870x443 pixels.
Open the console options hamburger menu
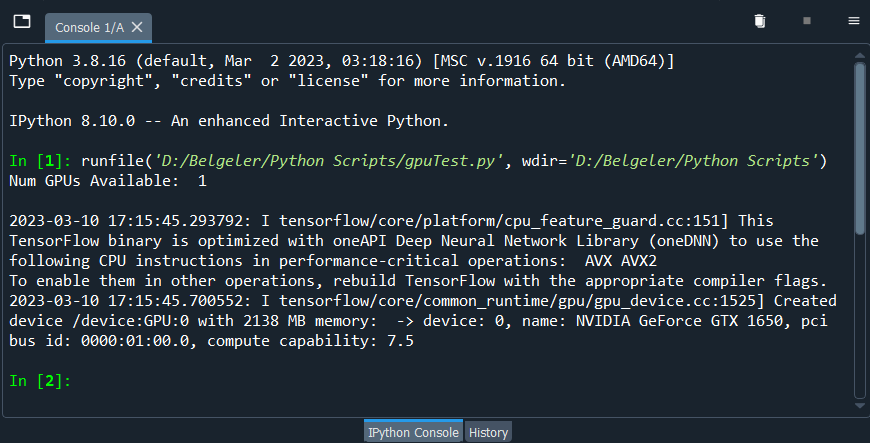point(853,21)
